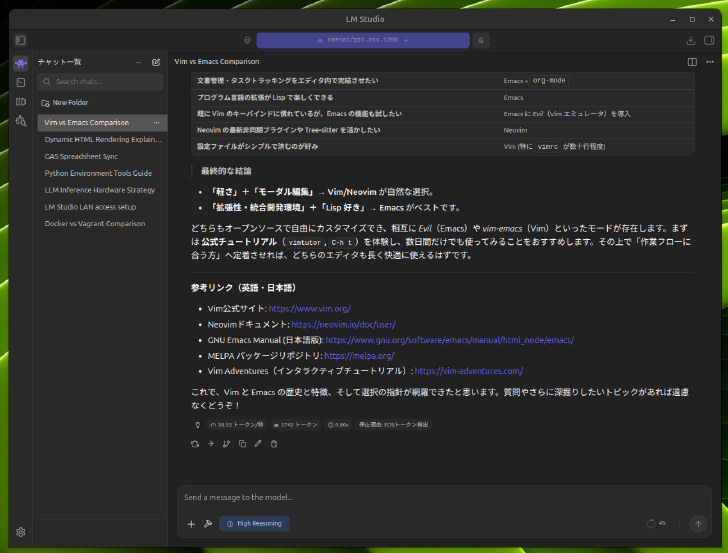Open the Chats section in left rail
This screenshot has height=553, width=728.
20,63
